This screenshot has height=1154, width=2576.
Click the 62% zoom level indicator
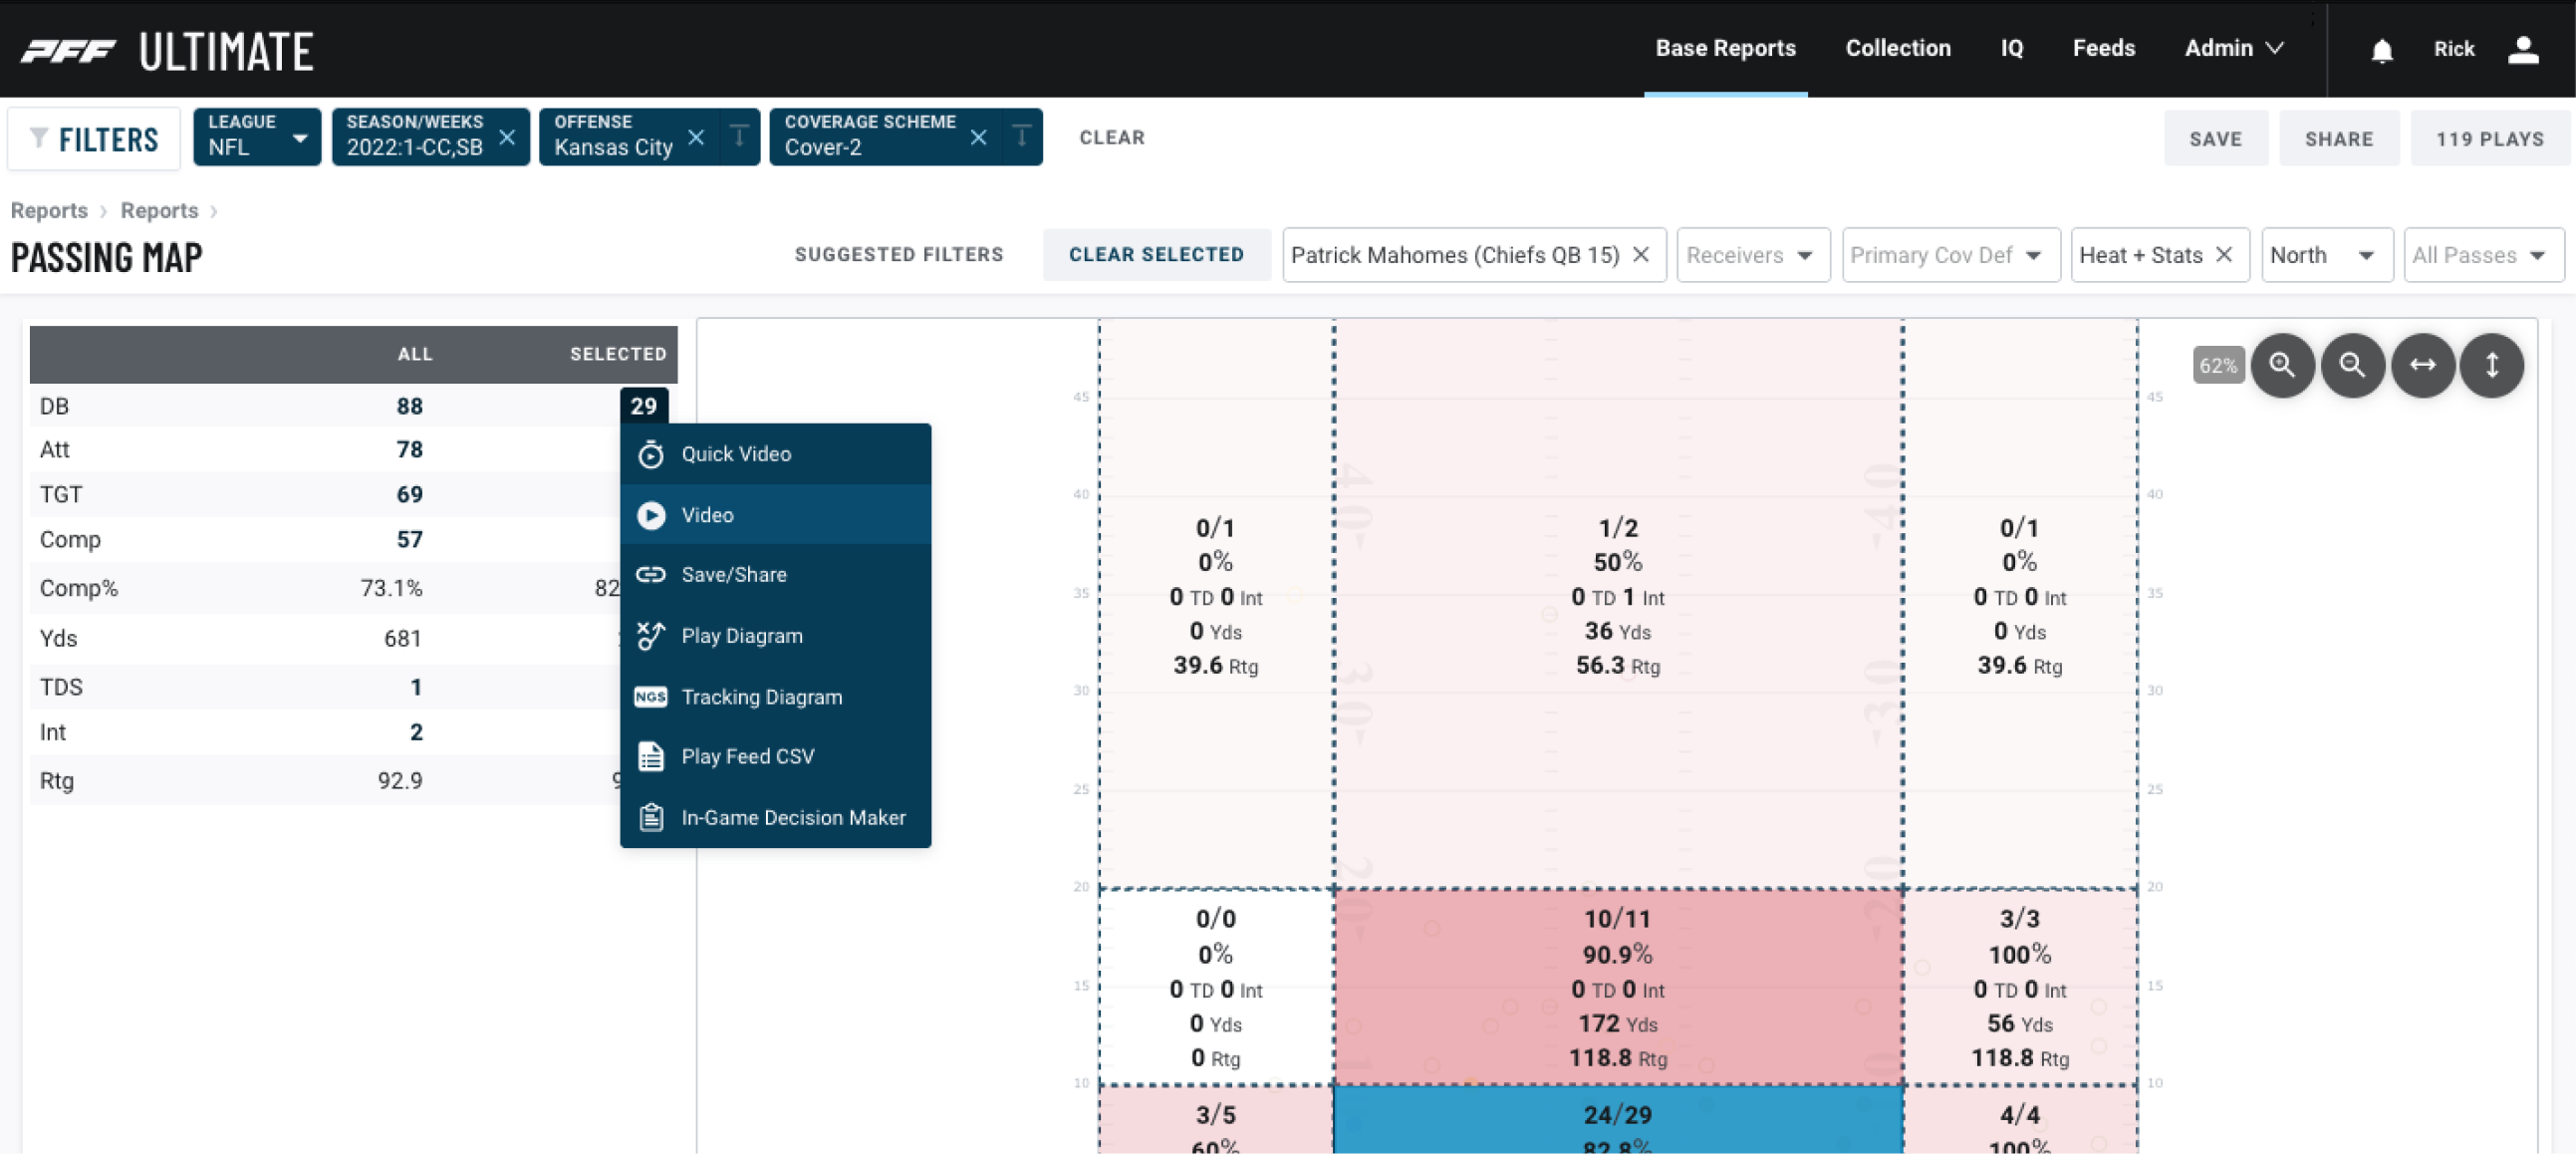pos(2218,365)
